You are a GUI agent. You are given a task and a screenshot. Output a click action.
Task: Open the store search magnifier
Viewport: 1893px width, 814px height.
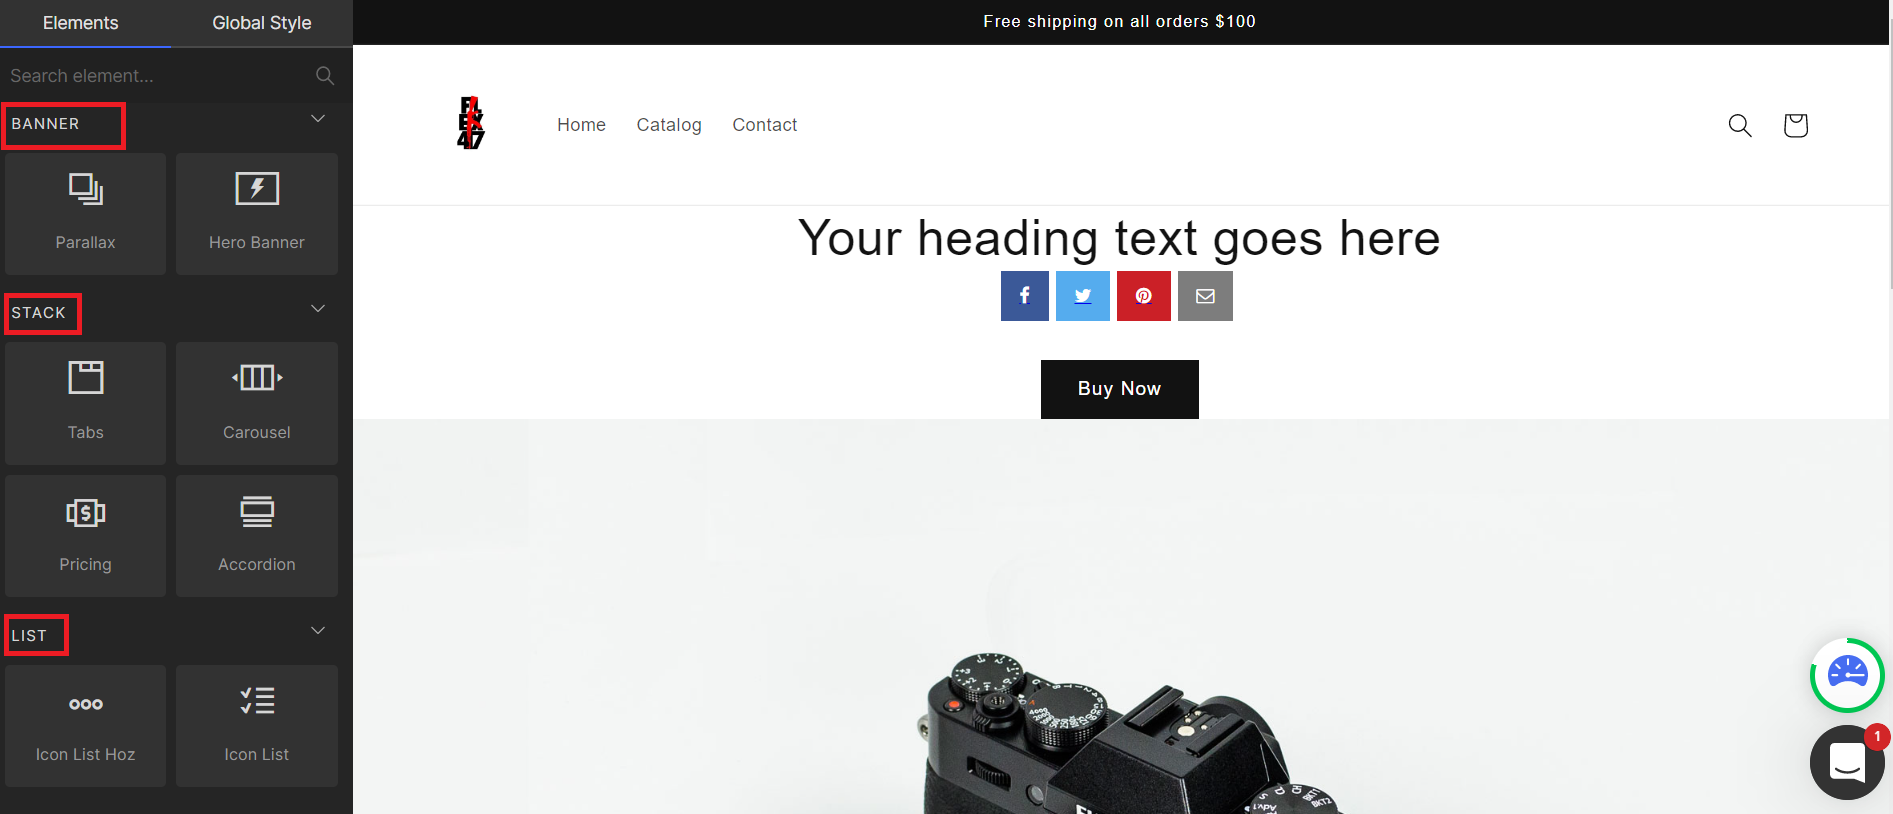[1740, 125]
